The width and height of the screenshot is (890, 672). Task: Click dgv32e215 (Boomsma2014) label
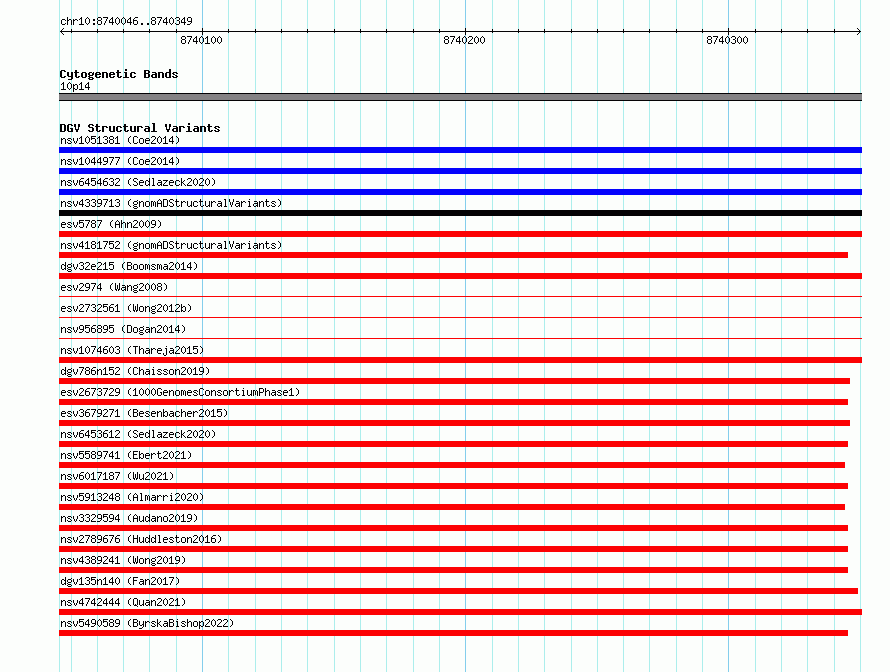click(129, 266)
